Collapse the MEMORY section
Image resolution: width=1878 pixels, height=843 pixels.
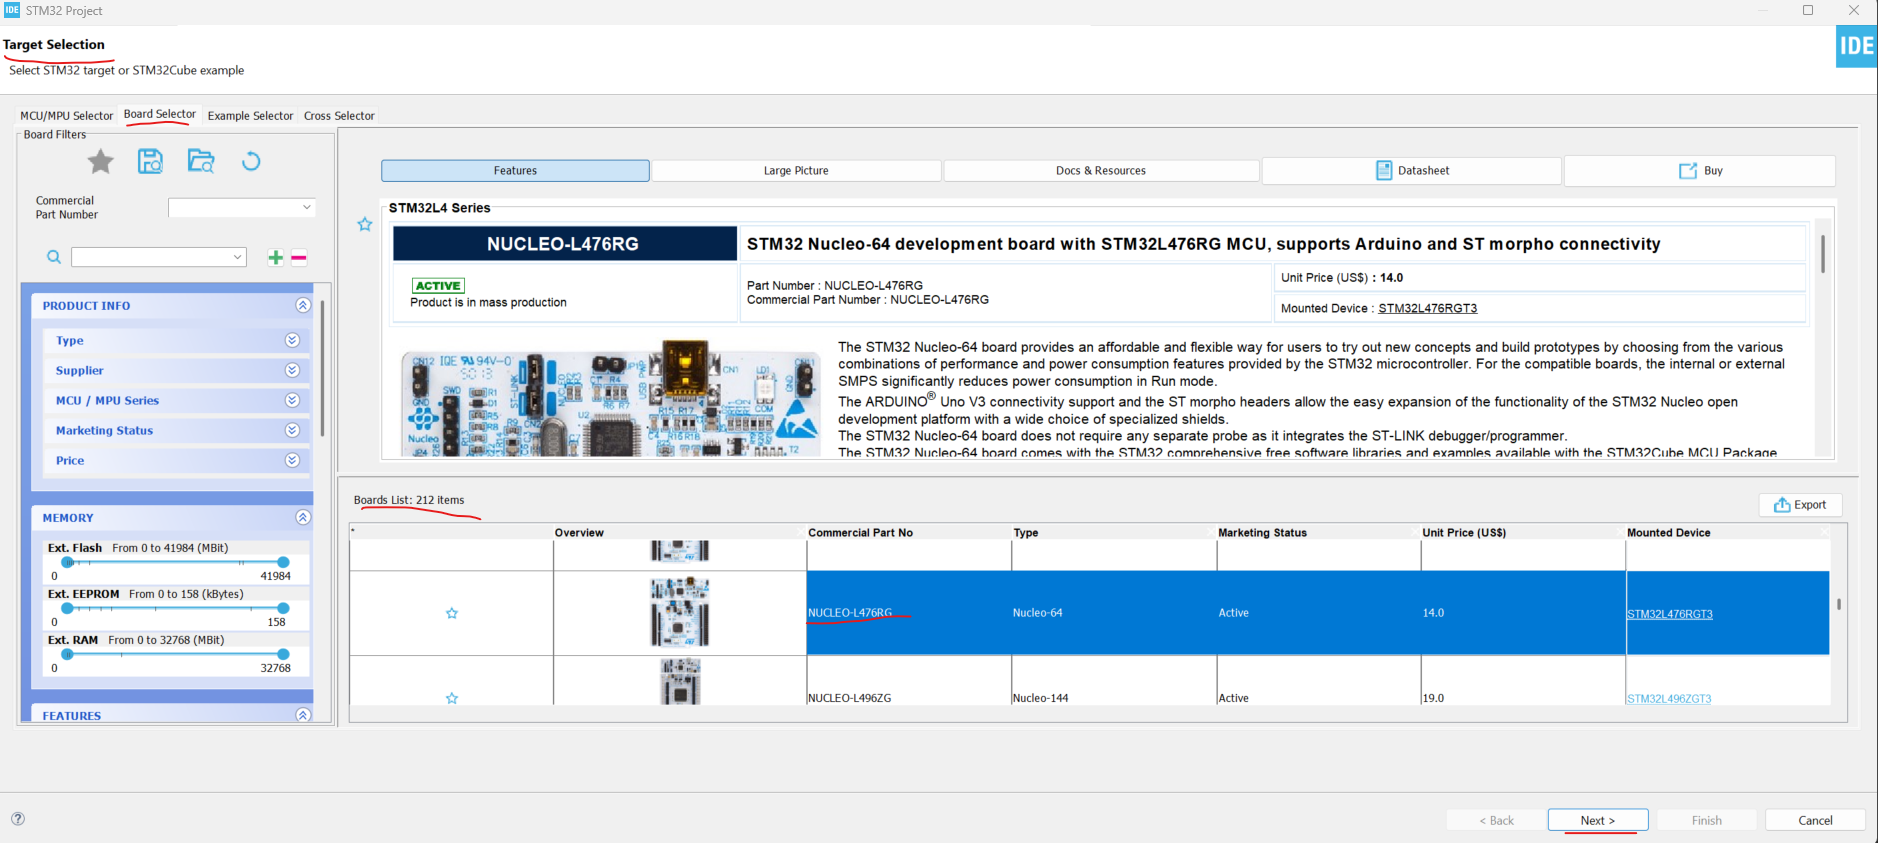point(303,517)
